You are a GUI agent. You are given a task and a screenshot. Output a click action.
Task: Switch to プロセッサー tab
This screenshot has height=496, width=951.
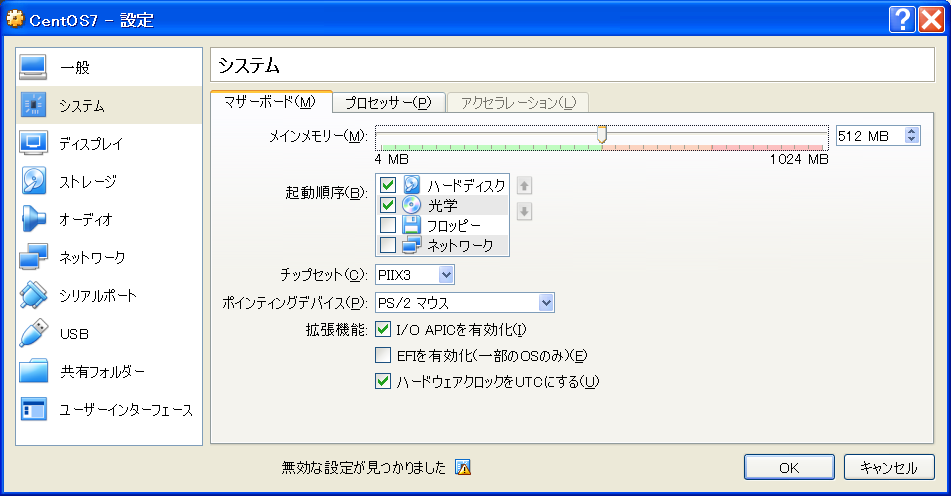point(388,102)
